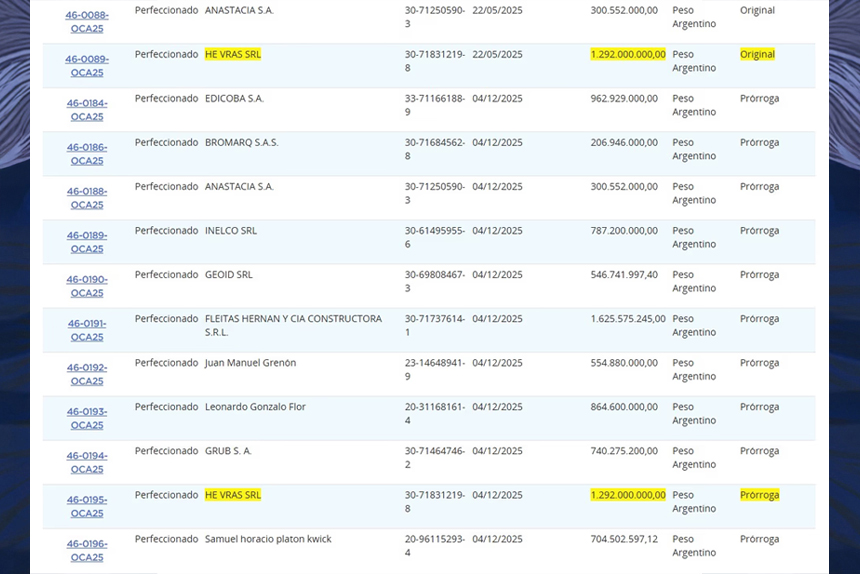Click supplier name Juan Manuel Grenón
Image resolution: width=860 pixels, height=574 pixels.
(x=250, y=363)
